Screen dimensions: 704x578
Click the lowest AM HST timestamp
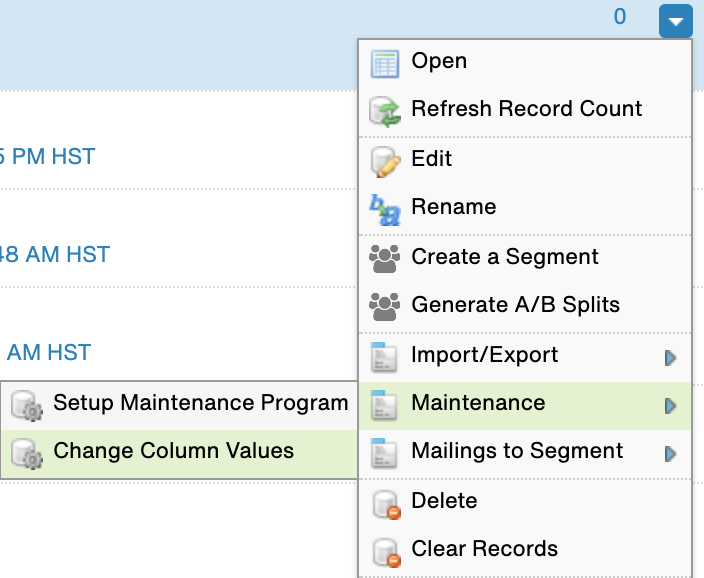tap(49, 353)
